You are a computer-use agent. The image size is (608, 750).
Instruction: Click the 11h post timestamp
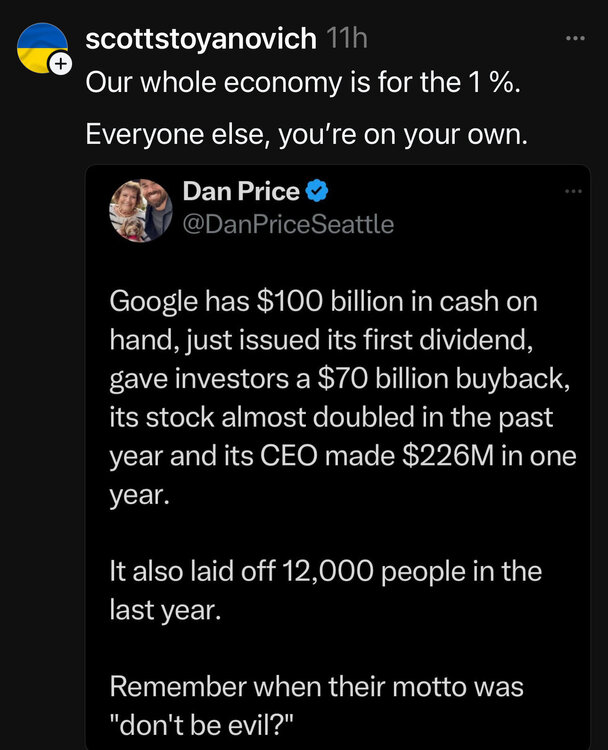[347, 39]
